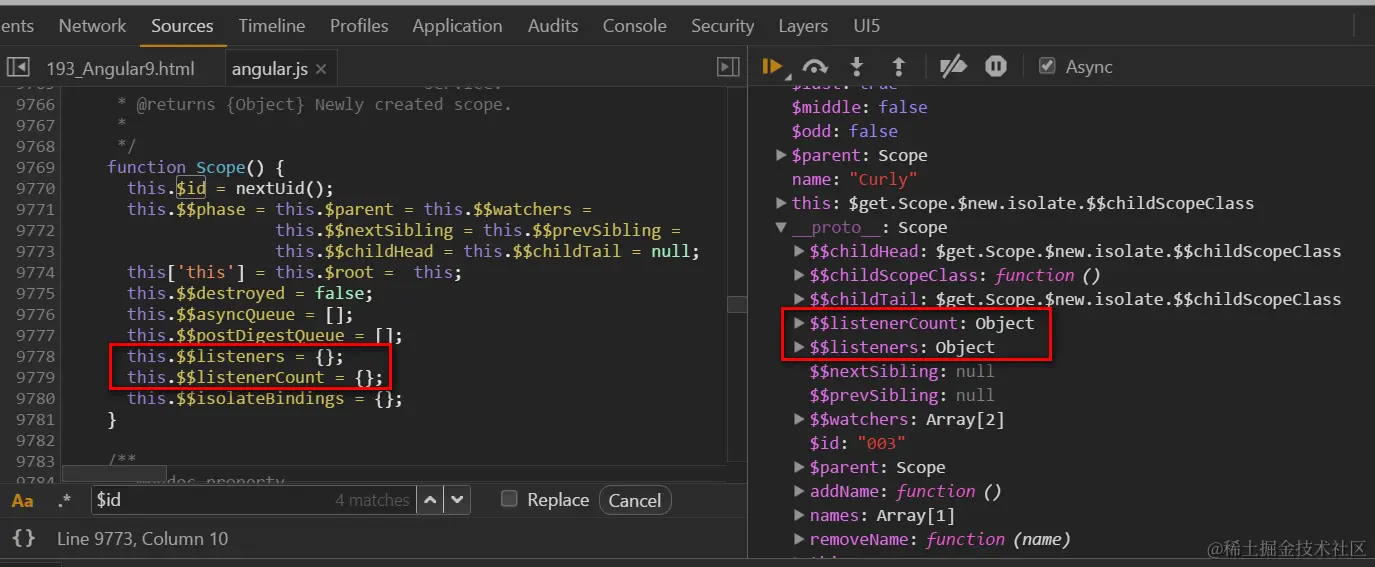Resume script execution with the play button
The width and height of the screenshot is (1375, 567).
pos(771,67)
